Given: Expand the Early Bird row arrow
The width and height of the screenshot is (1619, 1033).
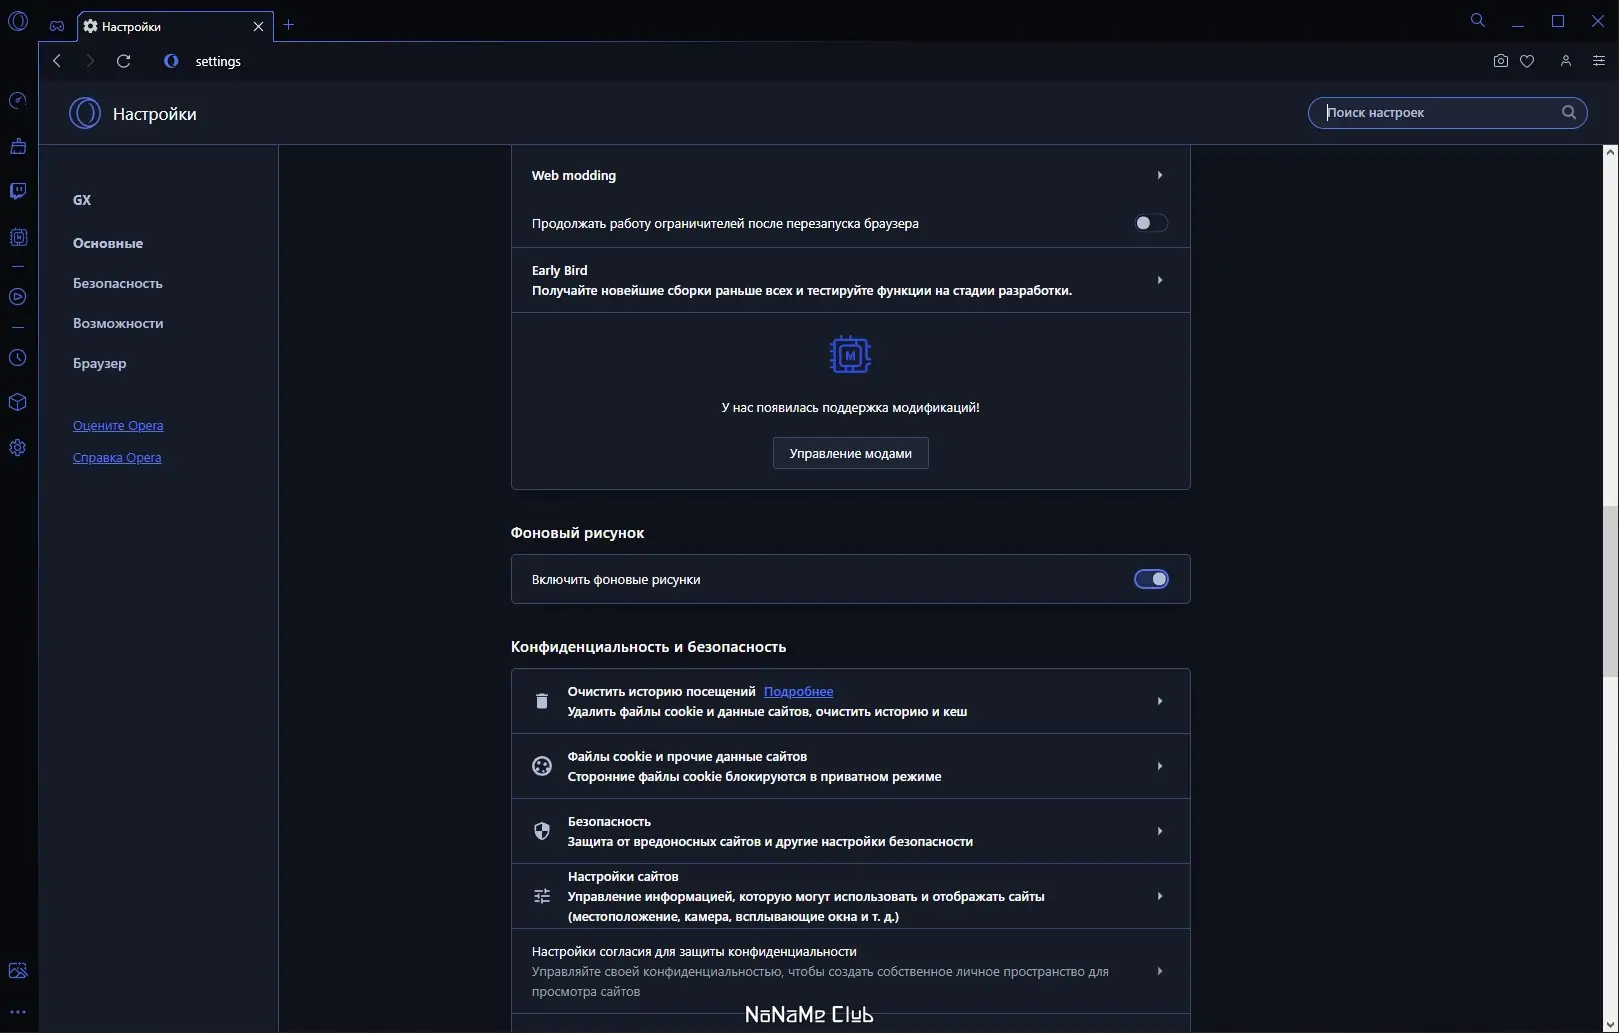Looking at the screenshot, I should click(1160, 280).
